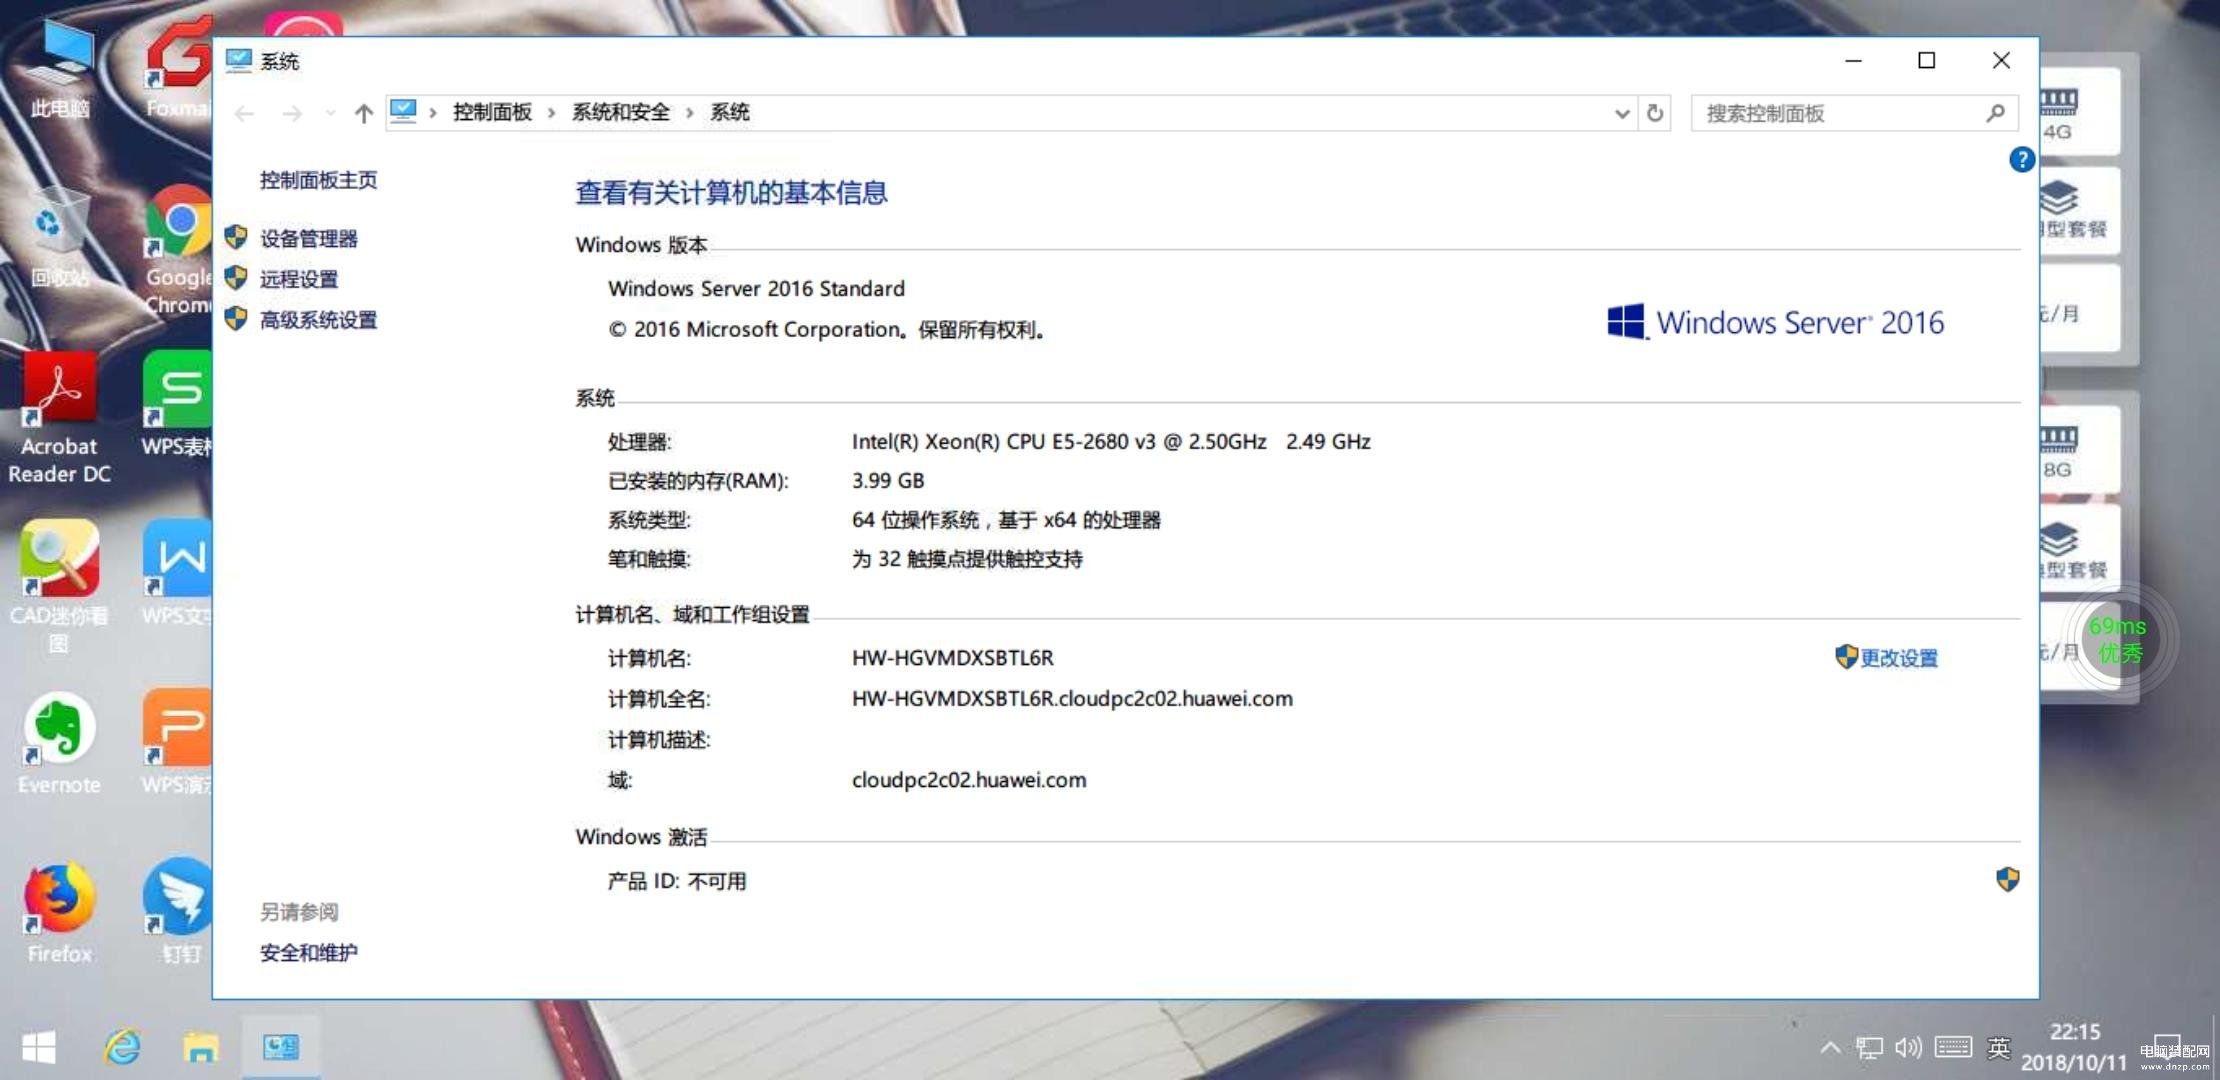Open Internet Explorer from taskbar

click(122, 1048)
